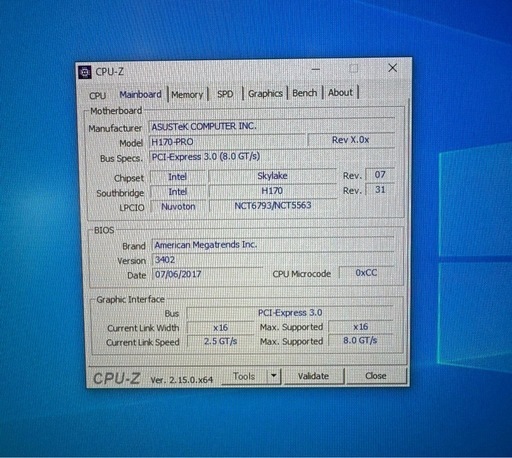Viewport: 512px width, 458px height.
Task: Go to the Bench tab
Action: tap(305, 93)
